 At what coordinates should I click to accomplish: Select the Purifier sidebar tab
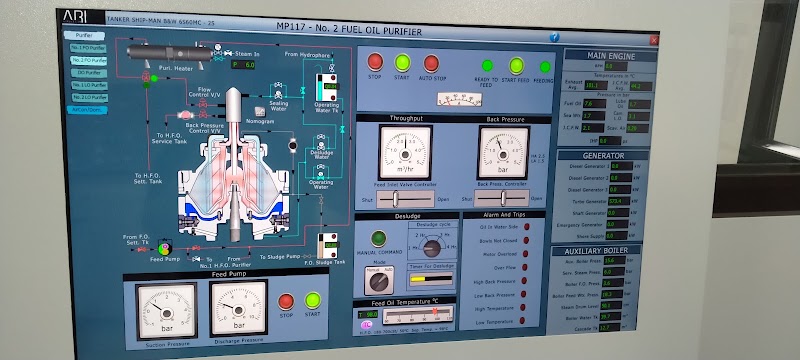[84, 36]
